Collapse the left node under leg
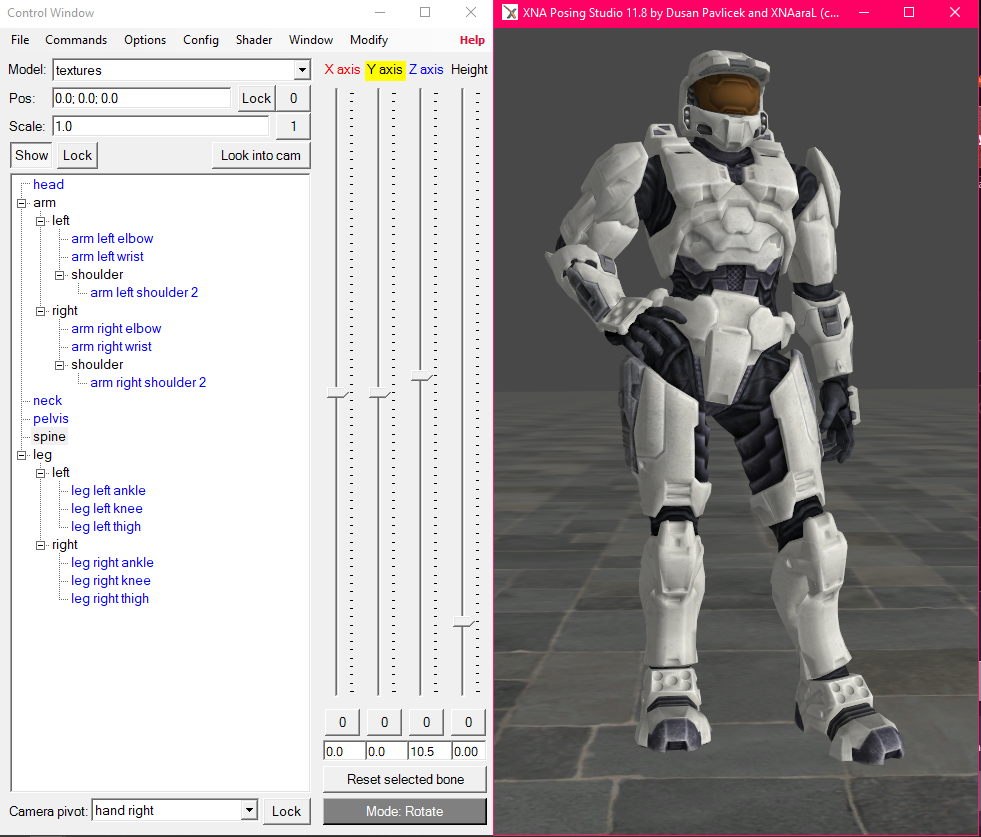This screenshot has width=981, height=837. click(x=41, y=474)
